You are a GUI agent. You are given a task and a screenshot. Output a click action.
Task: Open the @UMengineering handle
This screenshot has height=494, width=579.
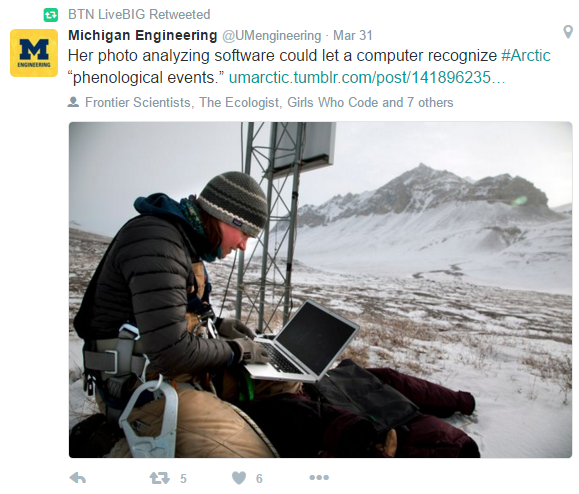(271, 36)
